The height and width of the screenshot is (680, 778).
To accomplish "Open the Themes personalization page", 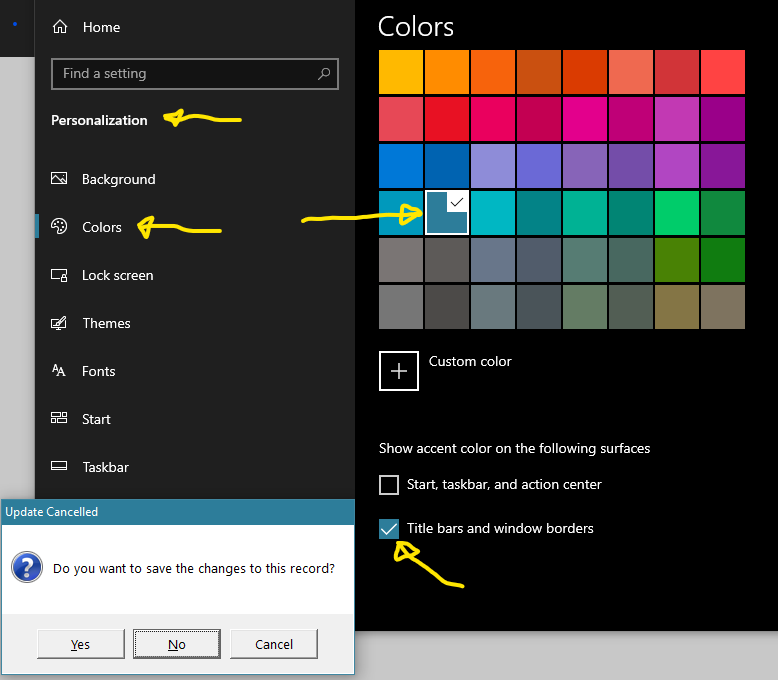I will tap(106, 323).
